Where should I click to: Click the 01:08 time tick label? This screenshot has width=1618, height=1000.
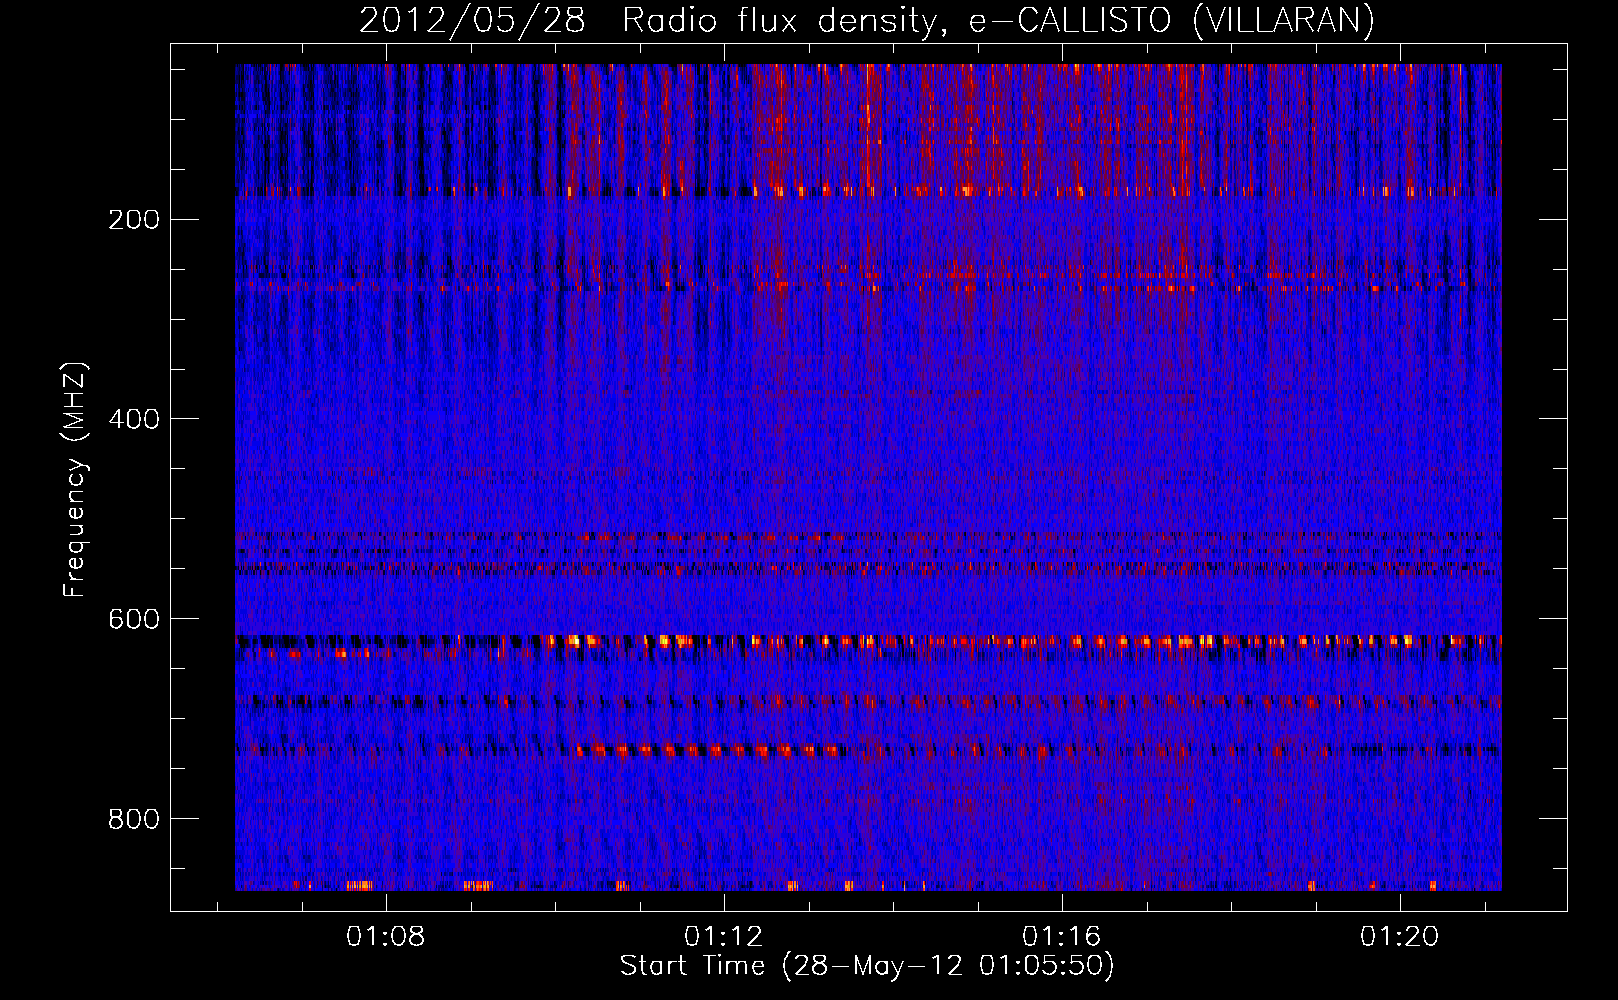coord(385,937)
